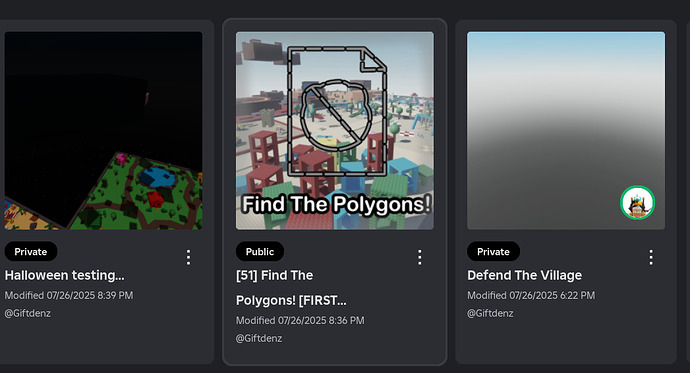Image resolution: width=690 pixels, height=373 pixels.
Task: Click Modified 07/26/2025 8:39 PM text
Action: point(69,295)
